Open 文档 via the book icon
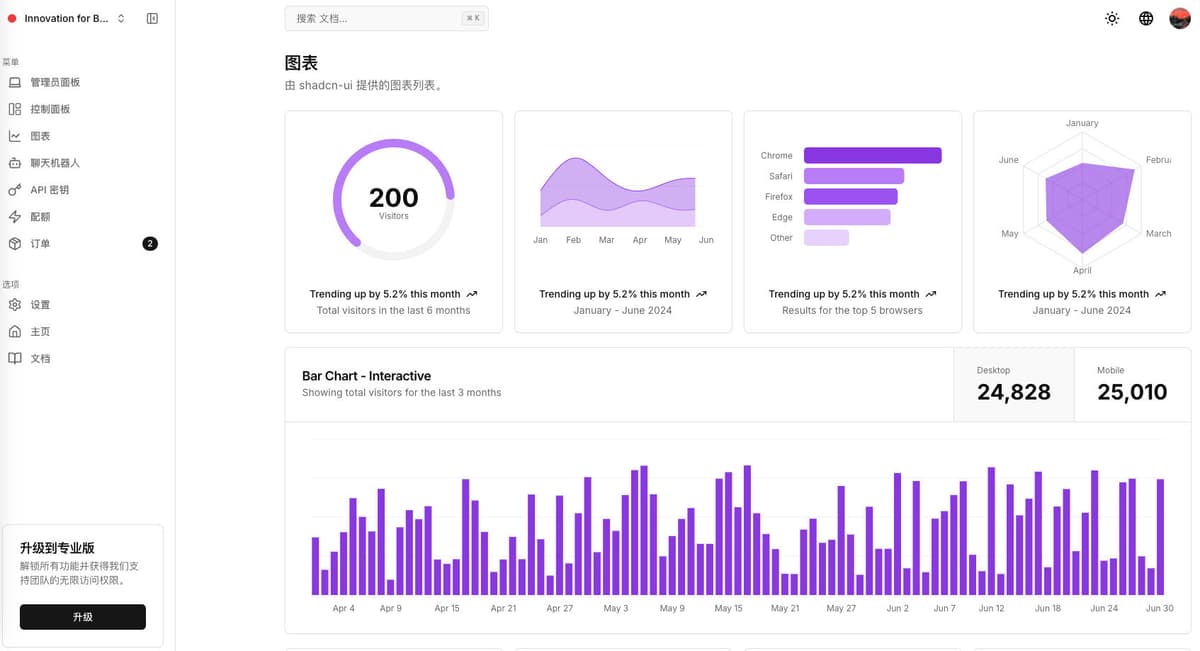The height and width of the screenshot is (651, 1200). 14,358
